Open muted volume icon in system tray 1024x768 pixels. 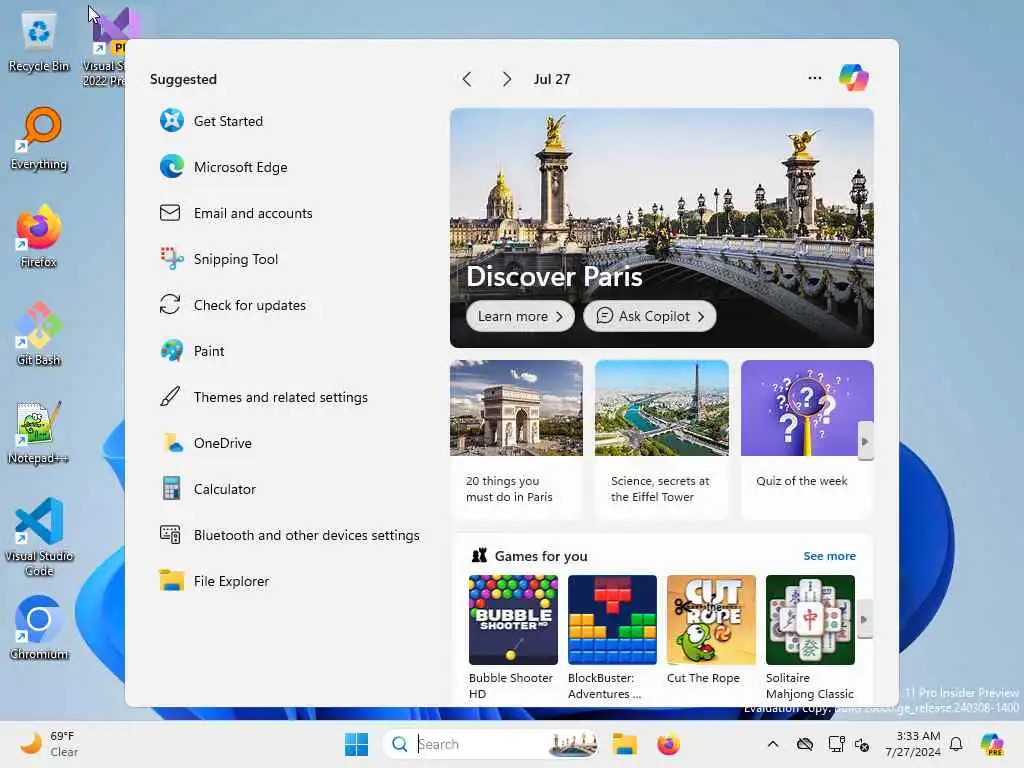point(862,744)
